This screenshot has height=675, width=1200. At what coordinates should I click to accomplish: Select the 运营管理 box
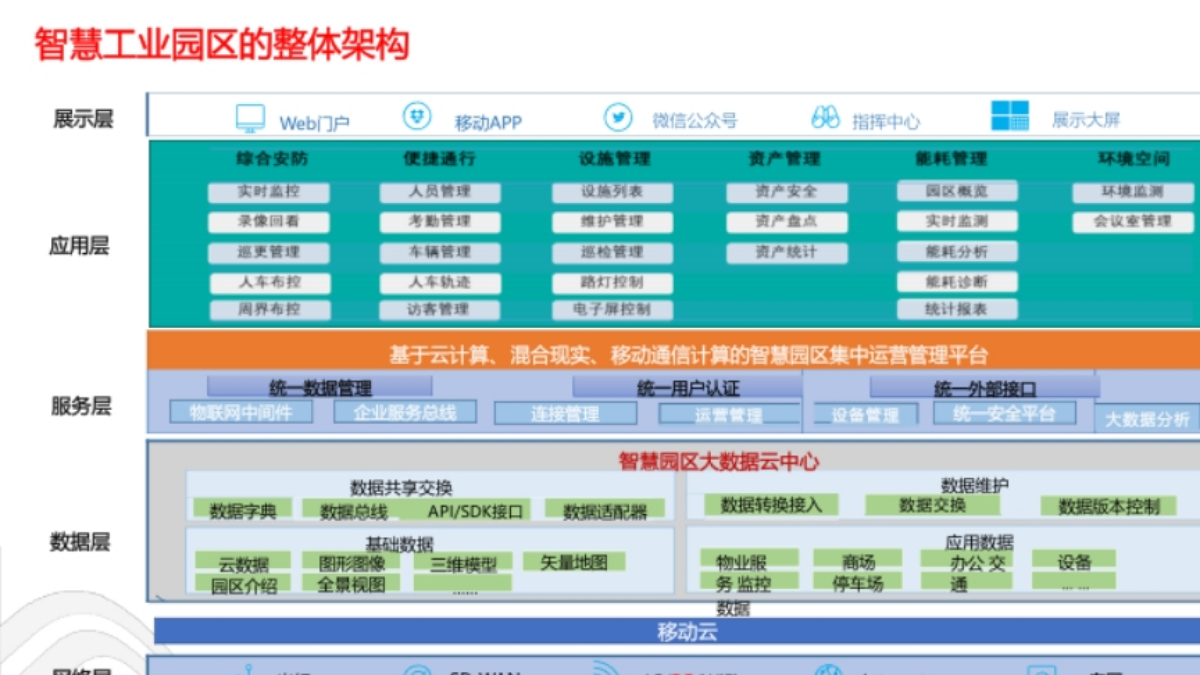click(729, 414)
